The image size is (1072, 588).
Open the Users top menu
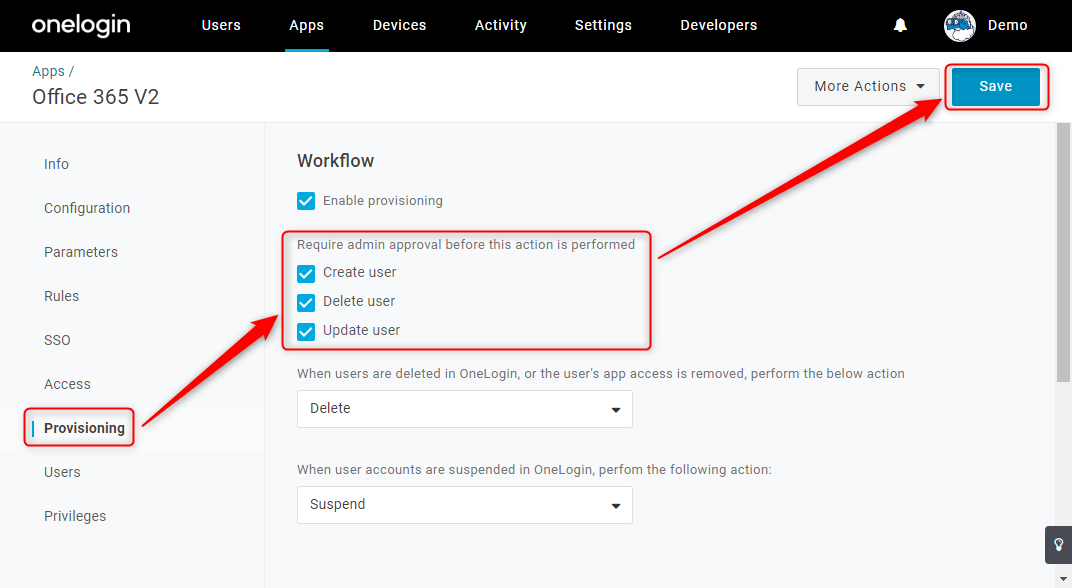pyautogui.click(x=221, y=25)
